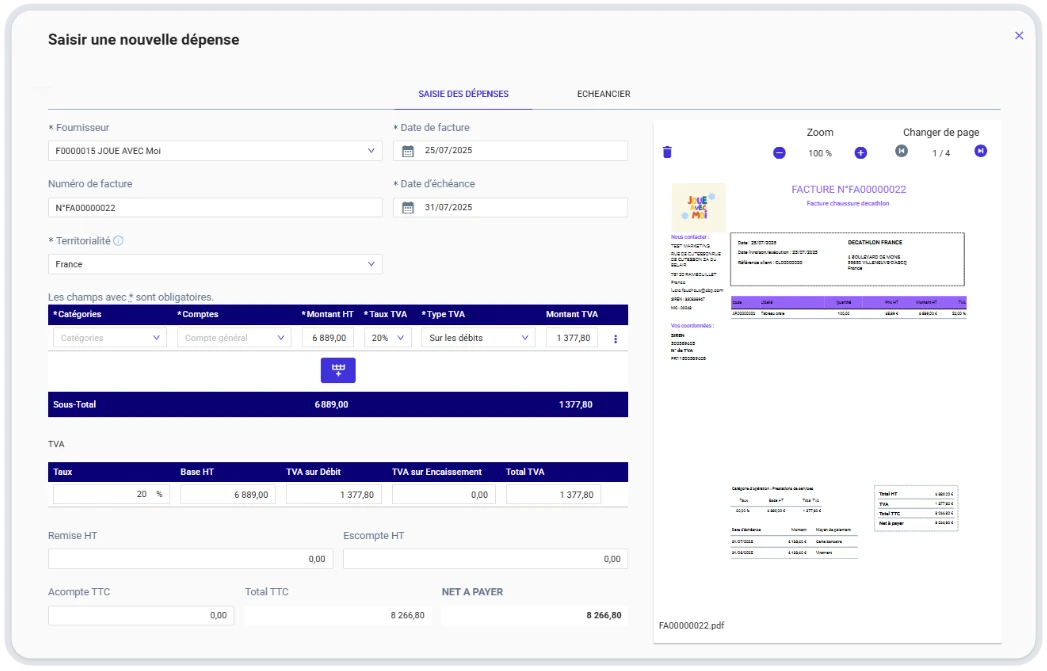This screenshot has width=1047, height=671.
Task: Go to previous page of invoice
Action: (x=901, y=151)
